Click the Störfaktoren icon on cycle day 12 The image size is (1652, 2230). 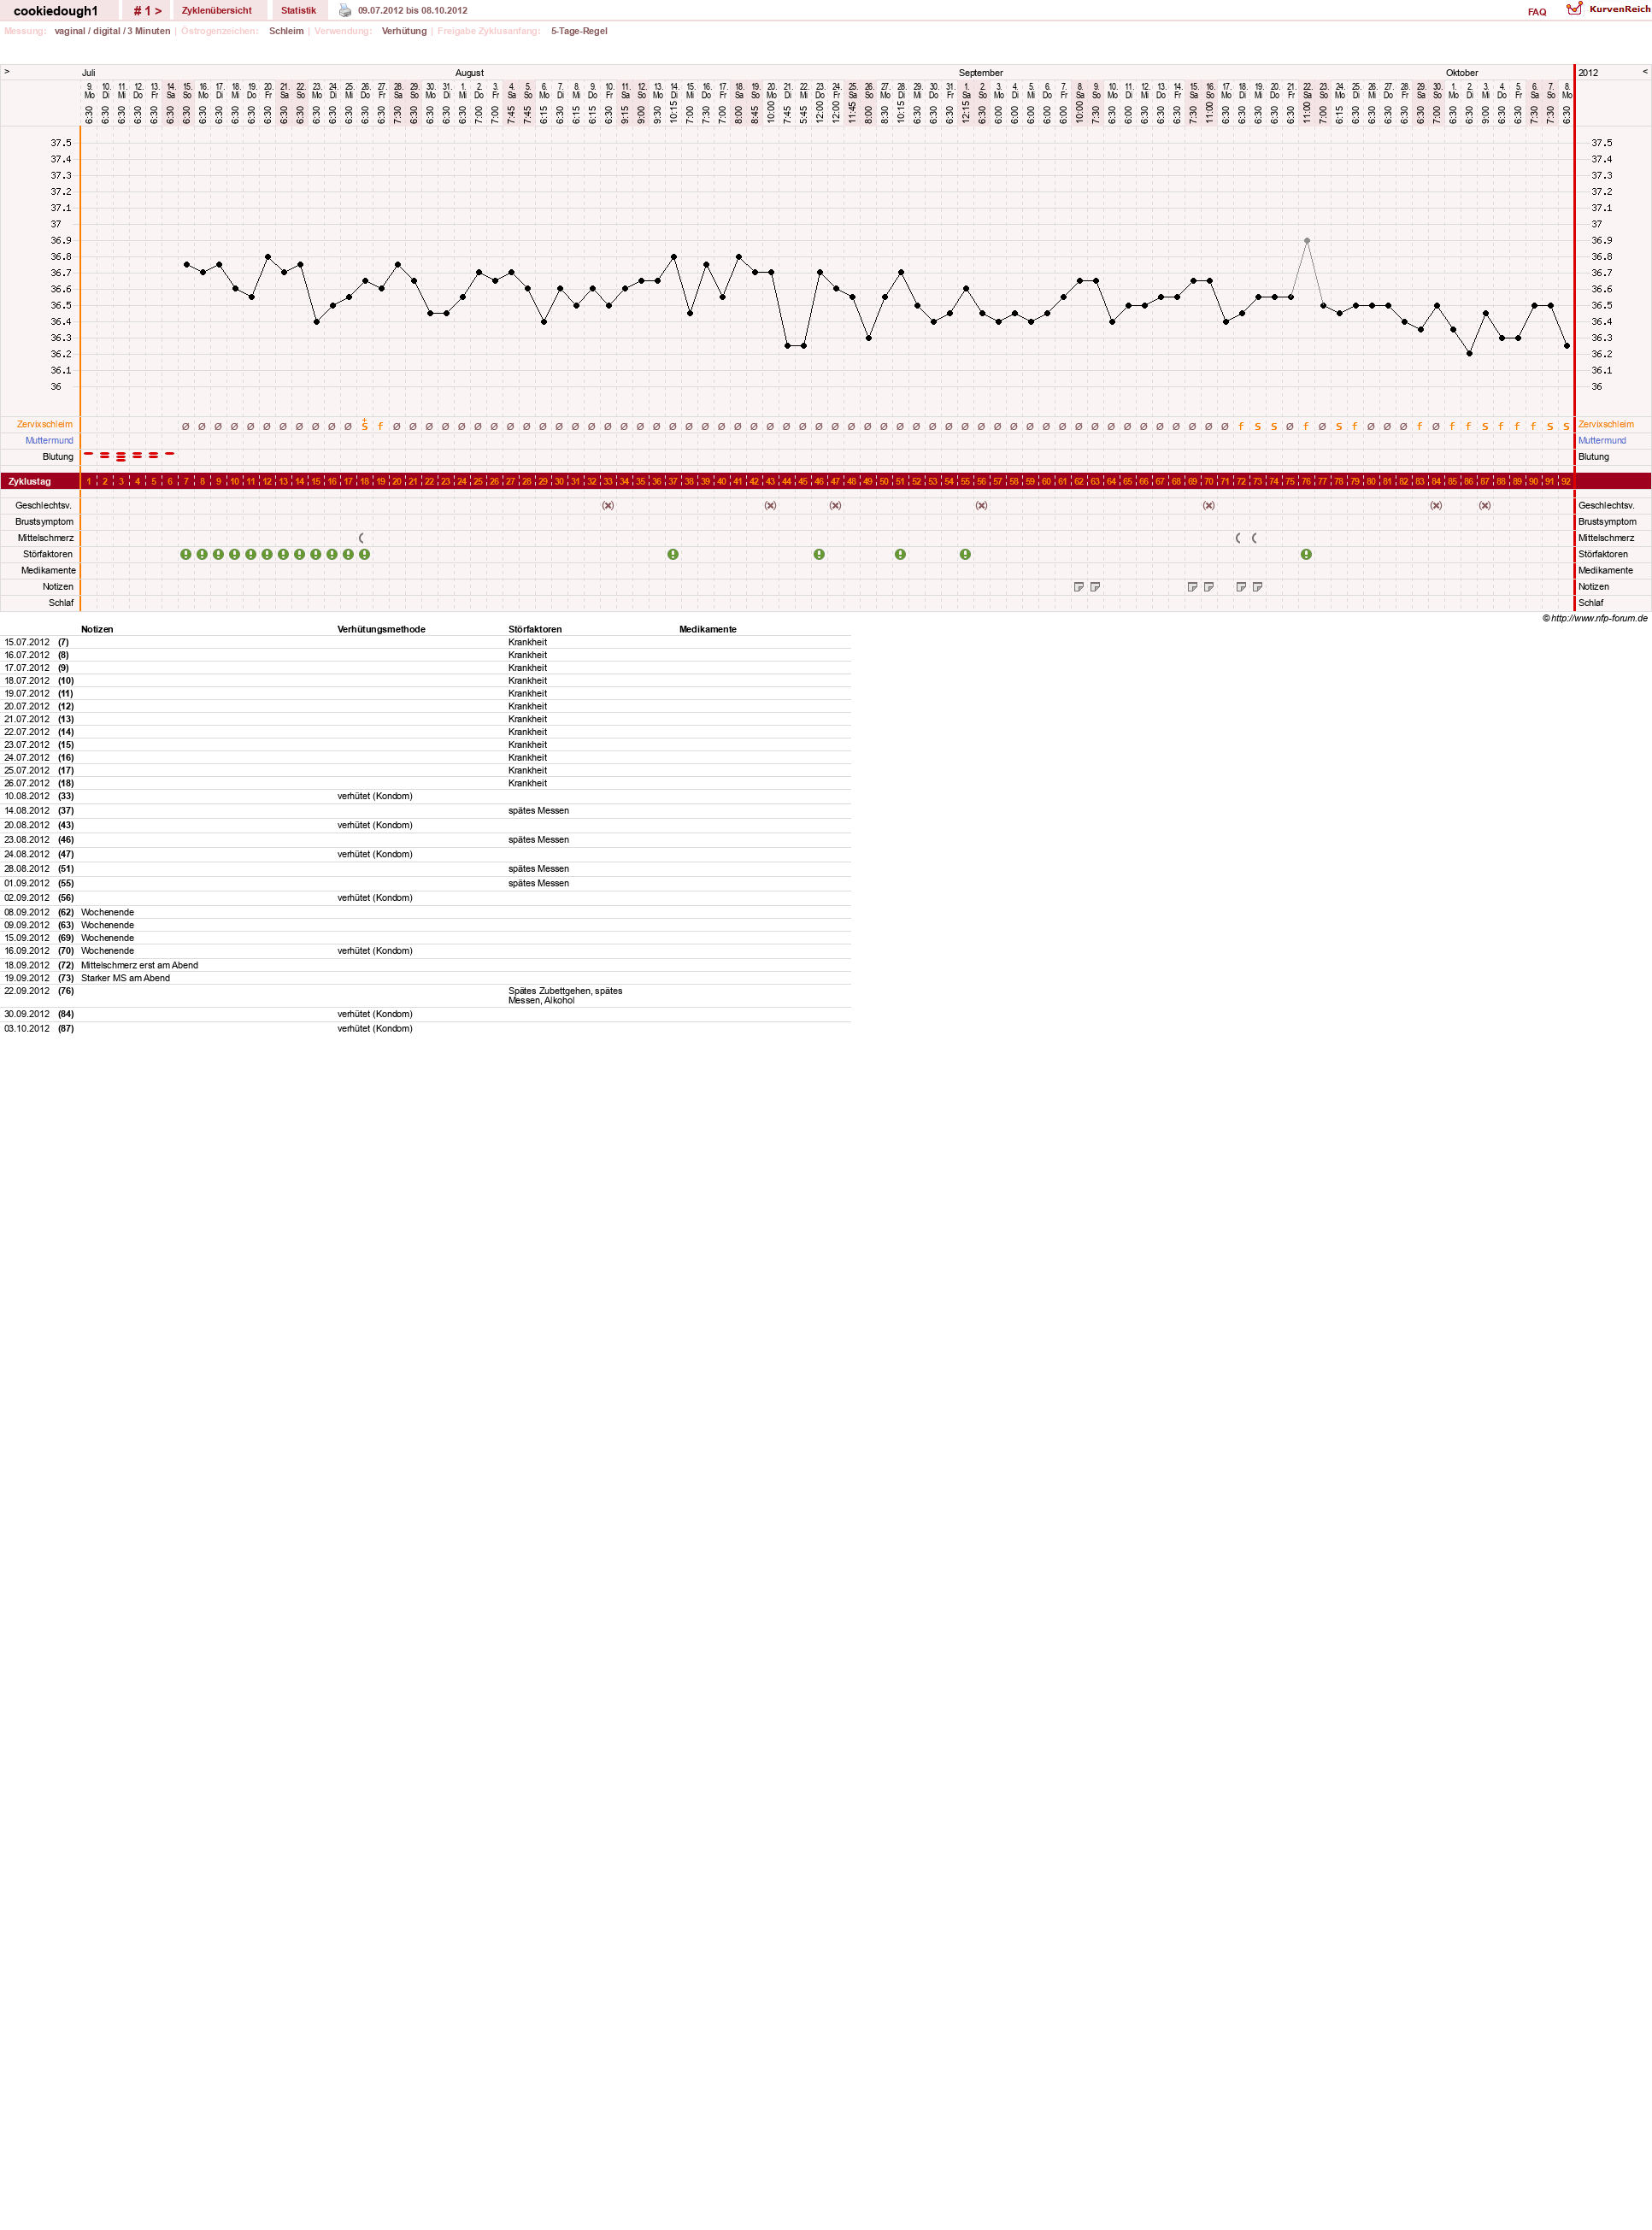(x=267, y=554)
